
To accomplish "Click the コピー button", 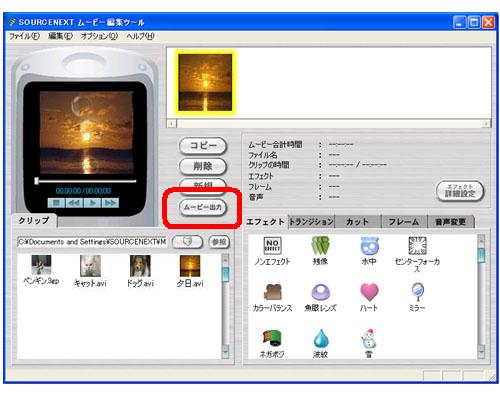I will pos(203,146).
